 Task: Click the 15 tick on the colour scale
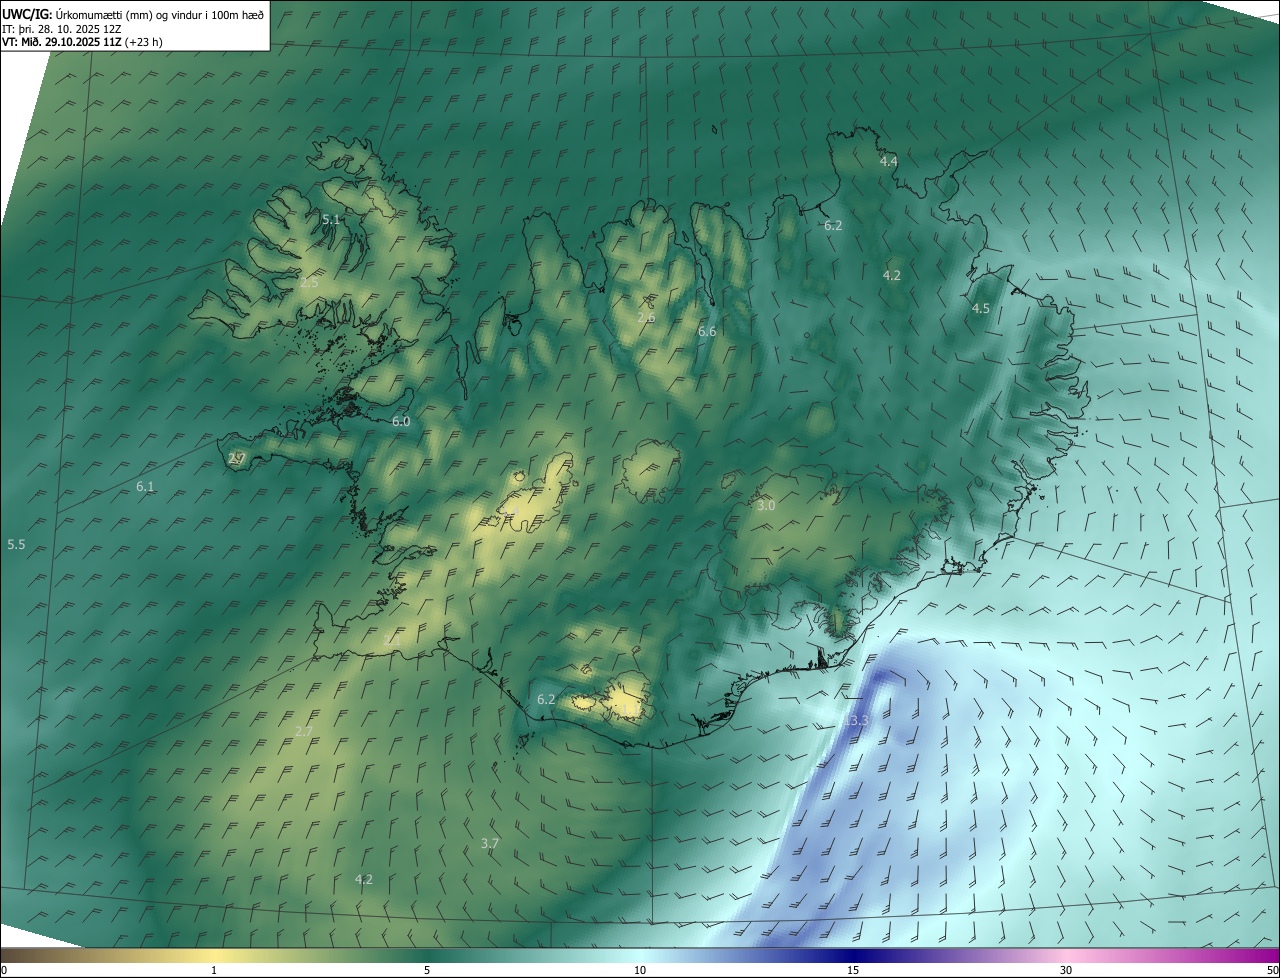[853, 970]
